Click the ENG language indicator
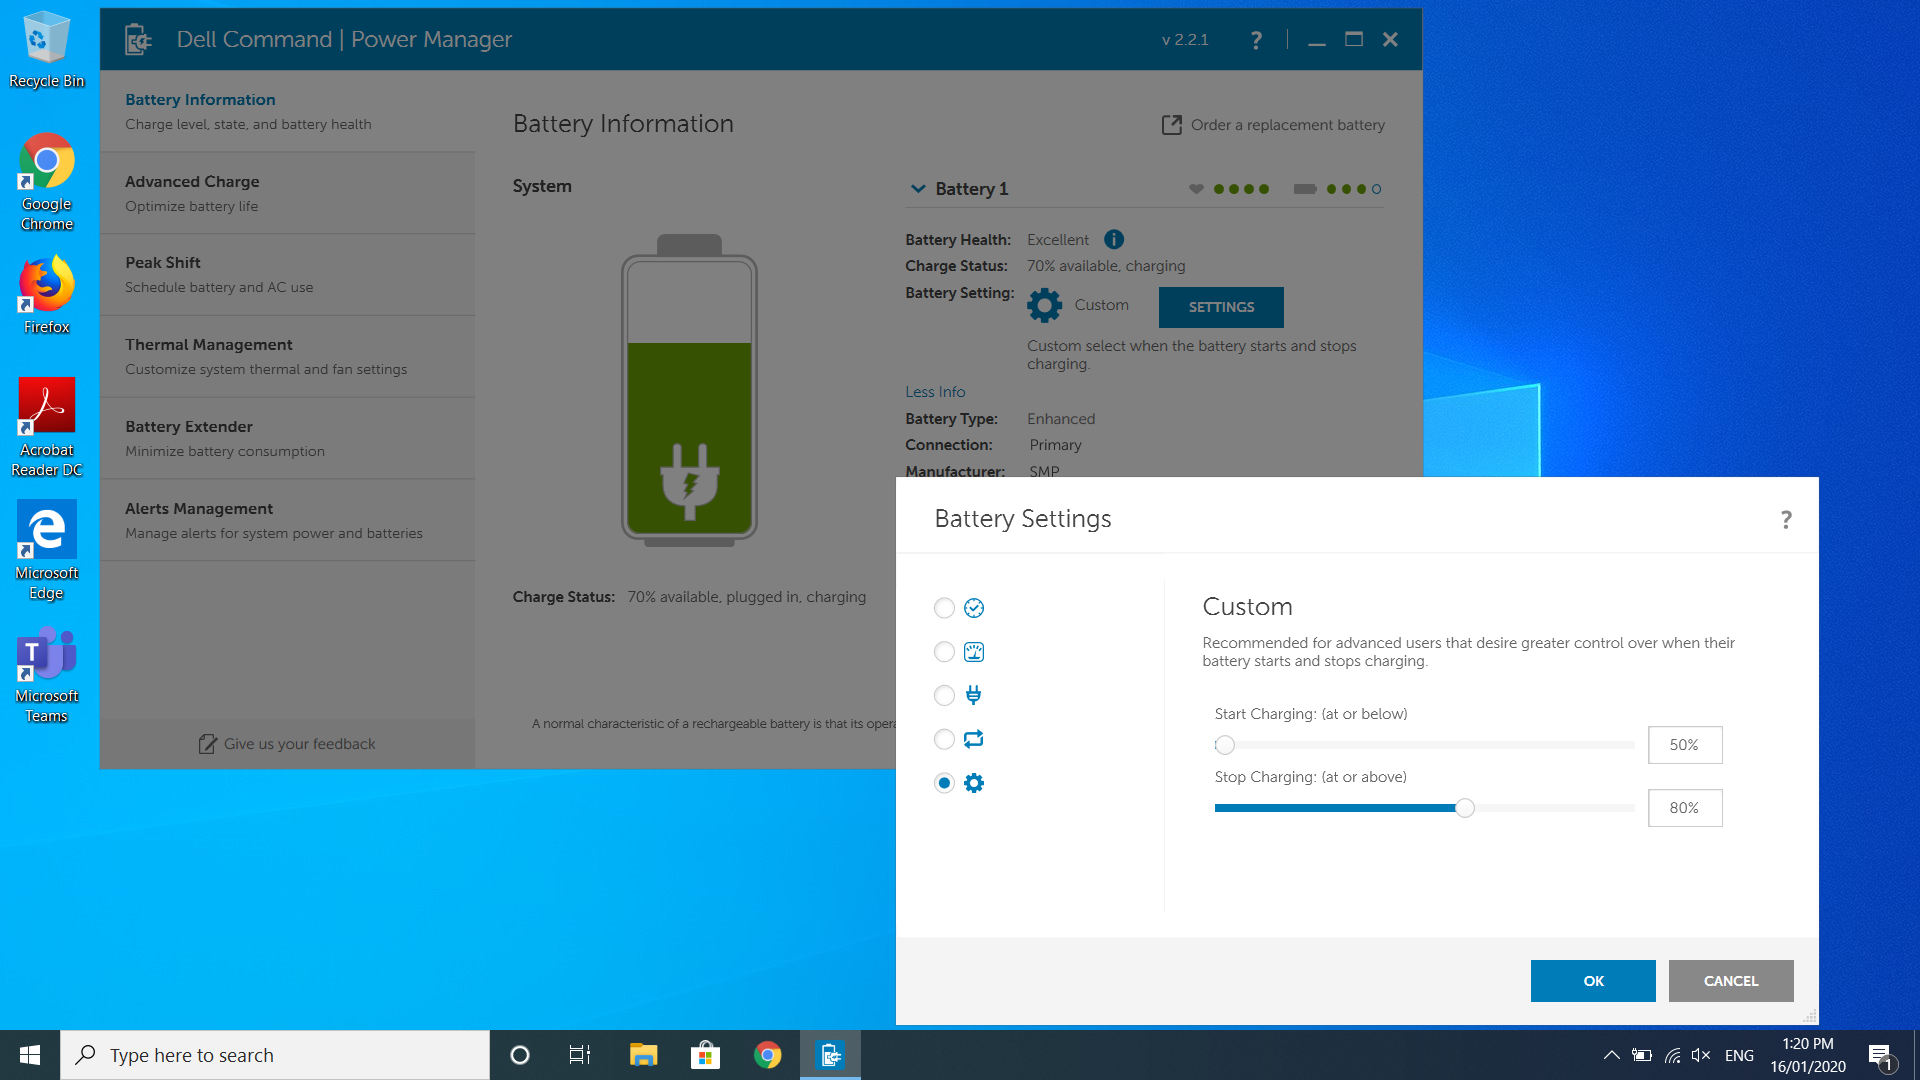Viewport: 1920px width, 1080px height. (x=1739, y=1055)
